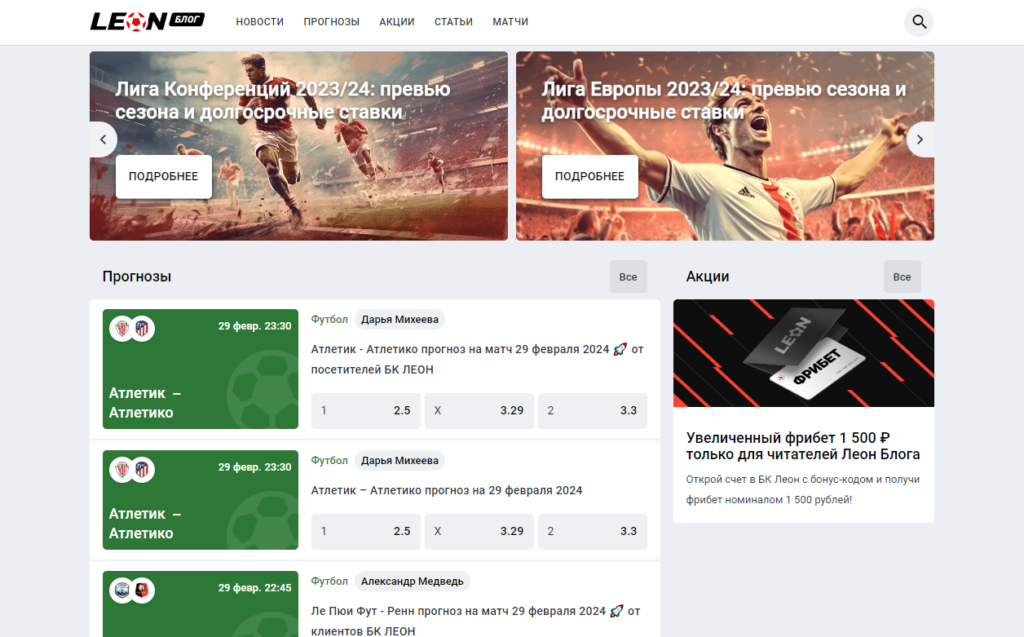
Task: Open 'Увеличенный фрибет 1 500 ₽' promo title
Action: tap(803, 446)
